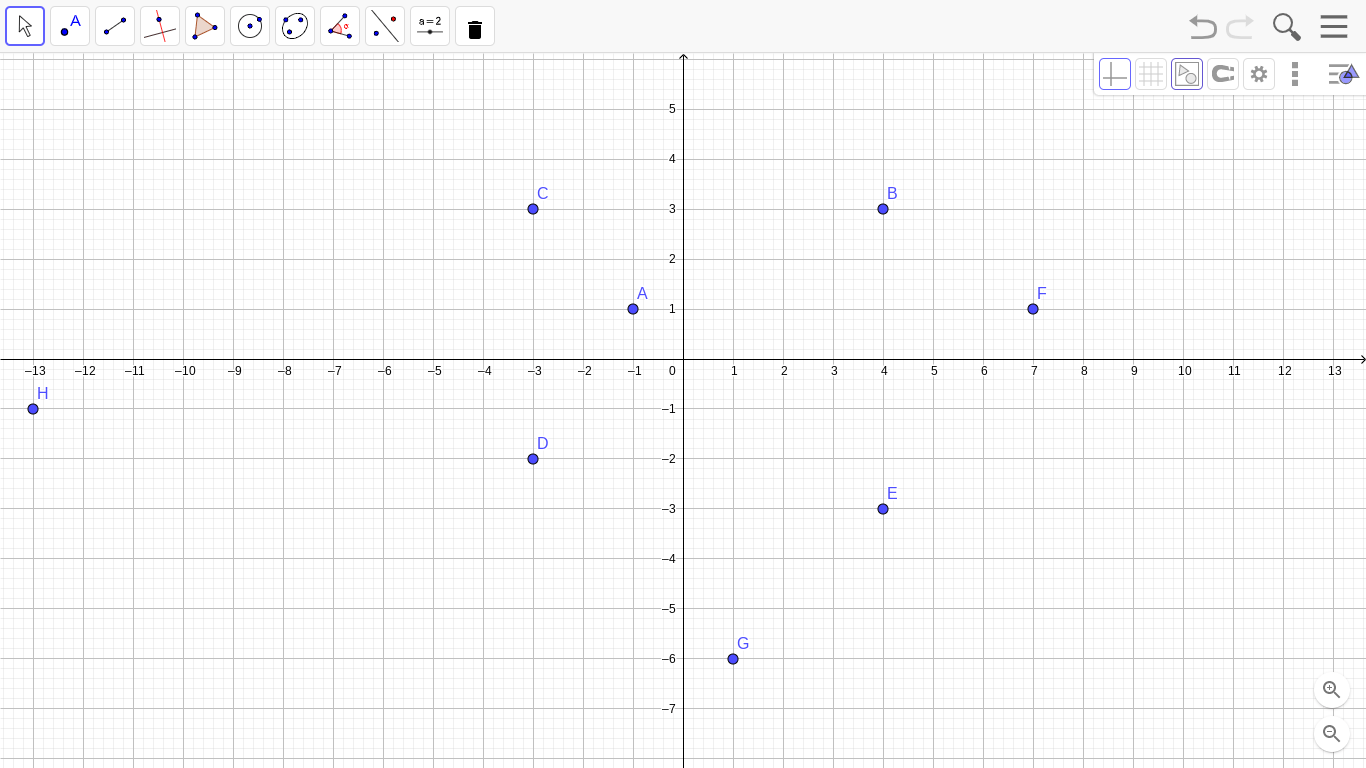Select point H on the graph
This screenshot has height=768, width=1366.
click(x=33, y=409)
